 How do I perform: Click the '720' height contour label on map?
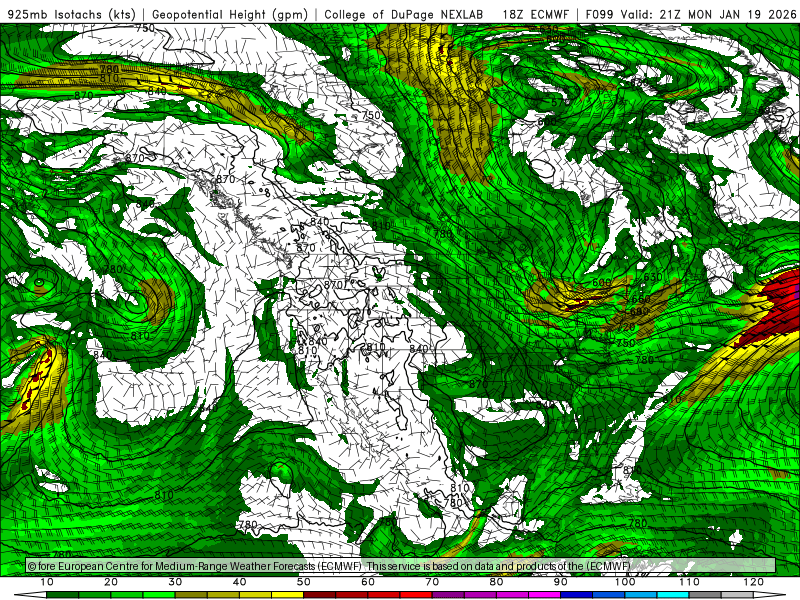tap(626, 328)
